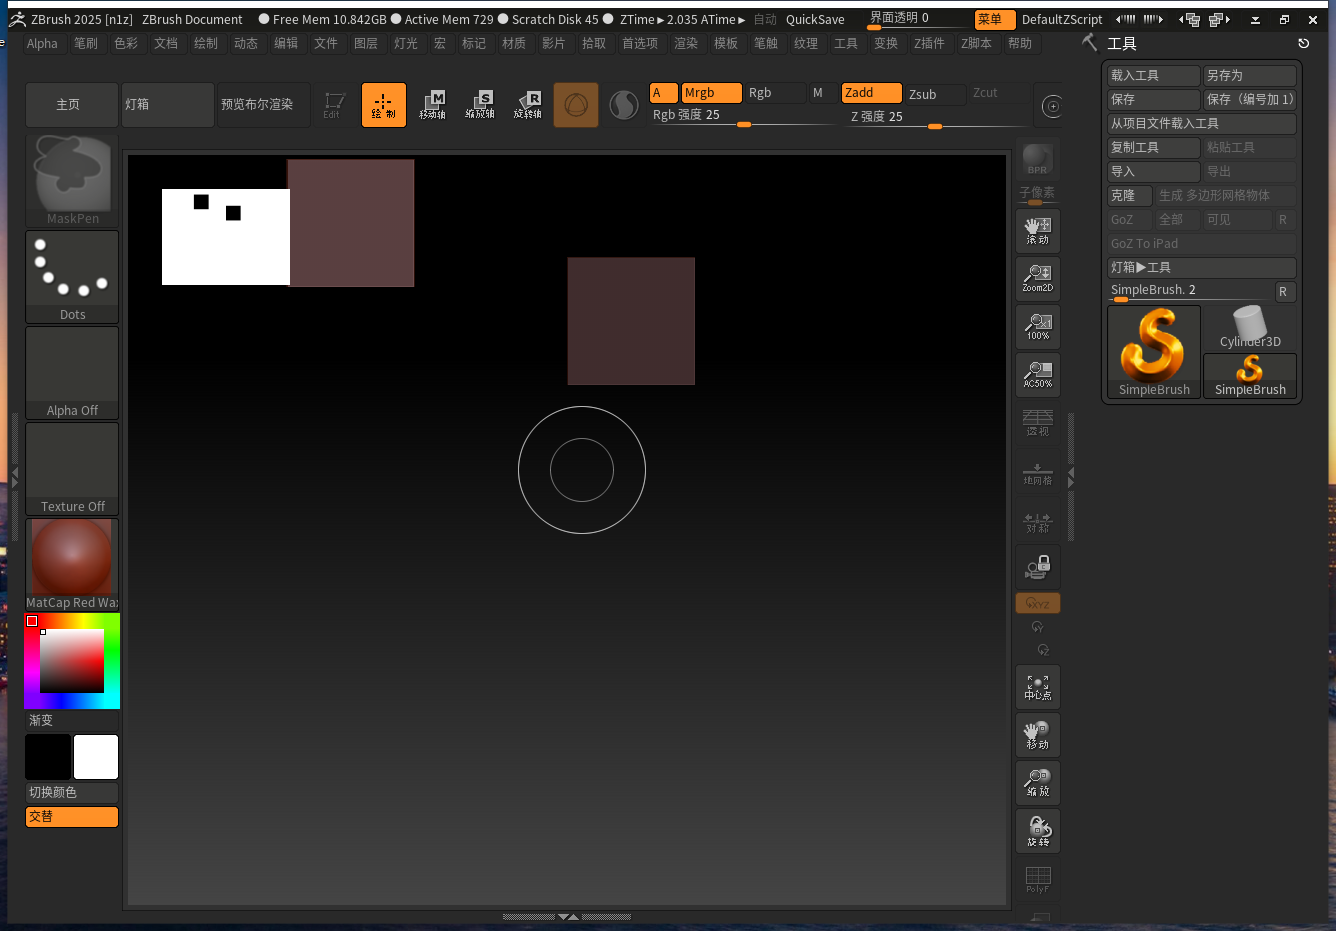Select the 旋转轴 (Rotate) gizmo tool

point(528,105)
